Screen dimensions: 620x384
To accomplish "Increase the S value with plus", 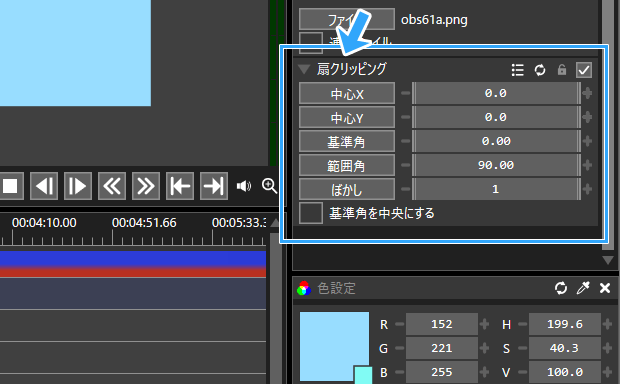I will (607, 348).
